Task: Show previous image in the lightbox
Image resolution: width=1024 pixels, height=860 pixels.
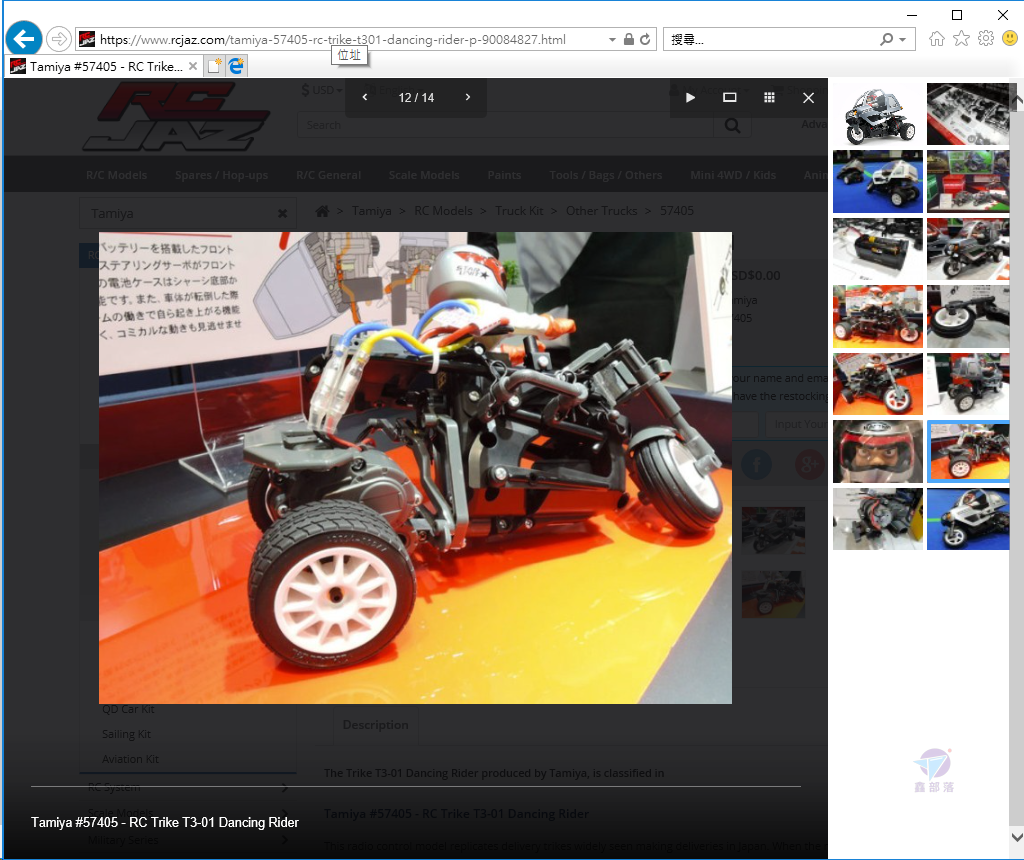Action: [x=365, y=97]
